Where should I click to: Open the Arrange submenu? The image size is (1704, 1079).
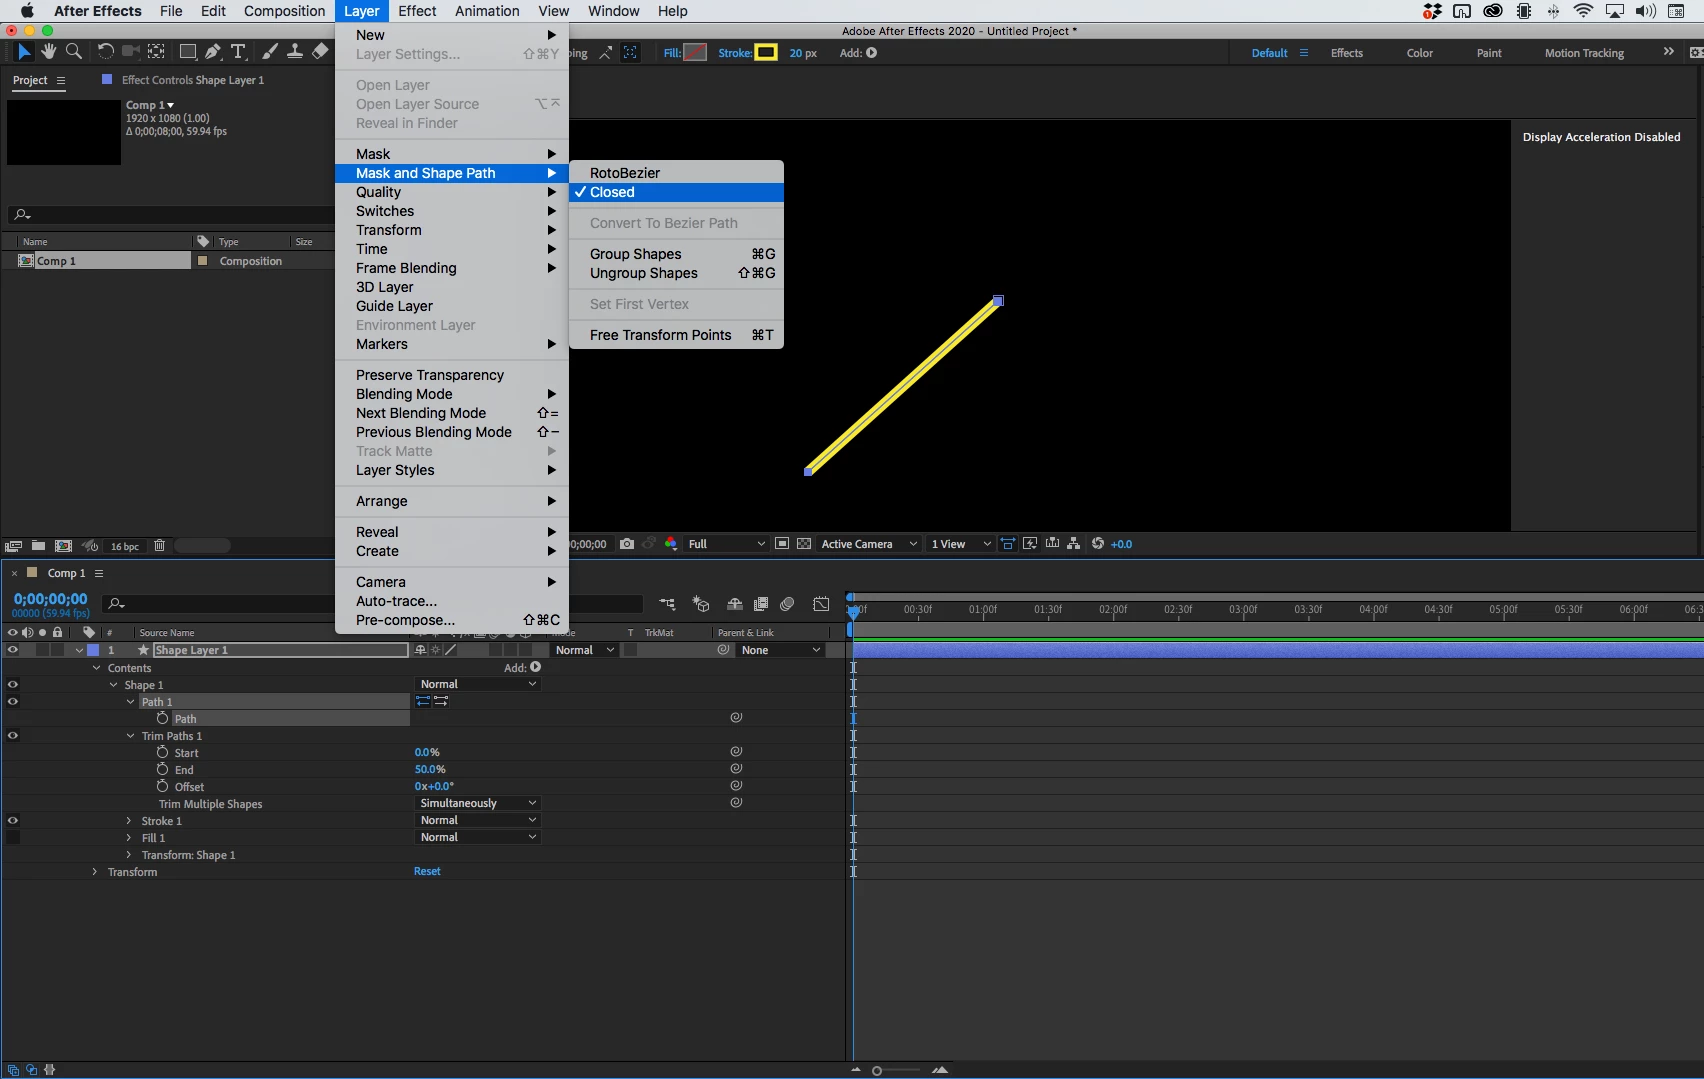pyautogui.click(x=452, y=501)
